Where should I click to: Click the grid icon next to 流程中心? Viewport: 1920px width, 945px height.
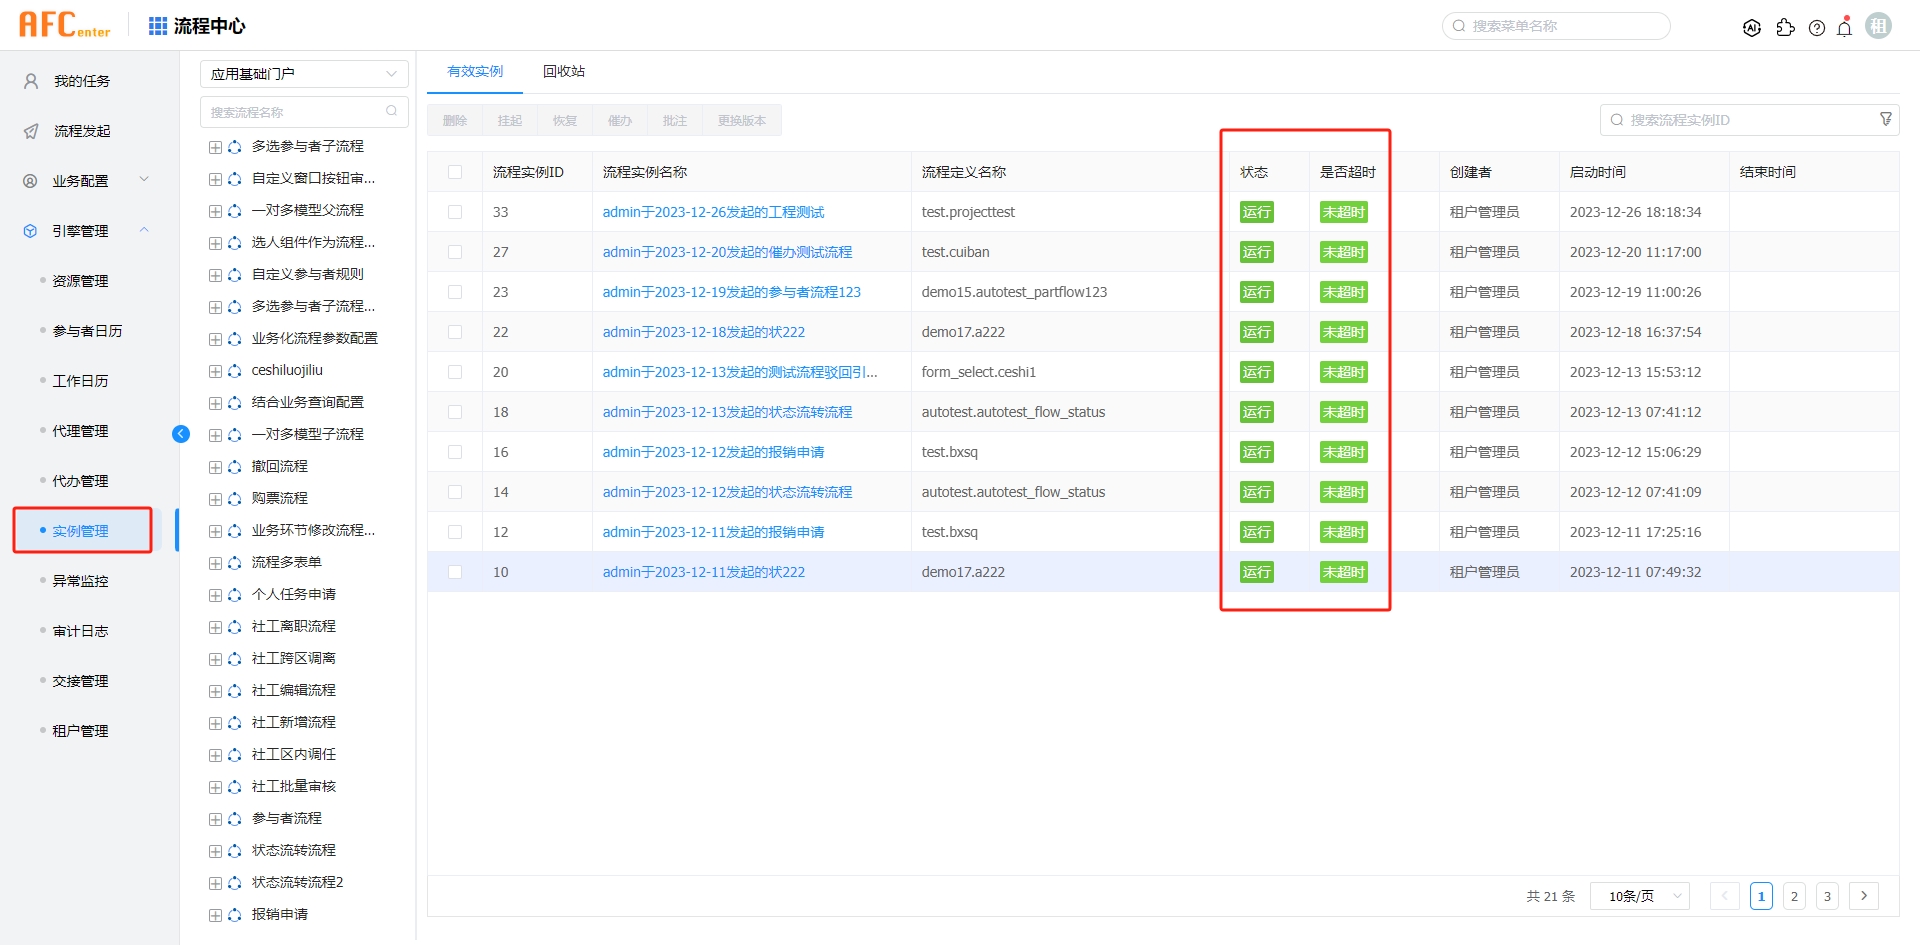click(x=157, y=26)
